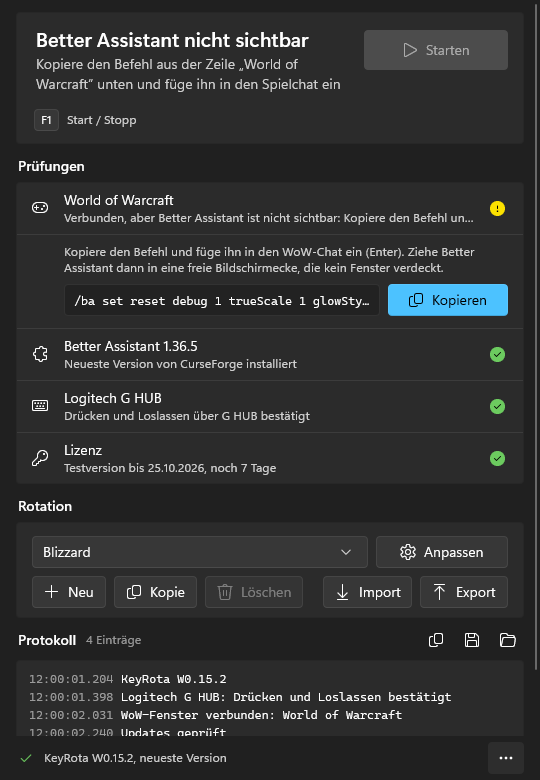Click the log line "KeyRota W0.15.2"

pos(174,679)
